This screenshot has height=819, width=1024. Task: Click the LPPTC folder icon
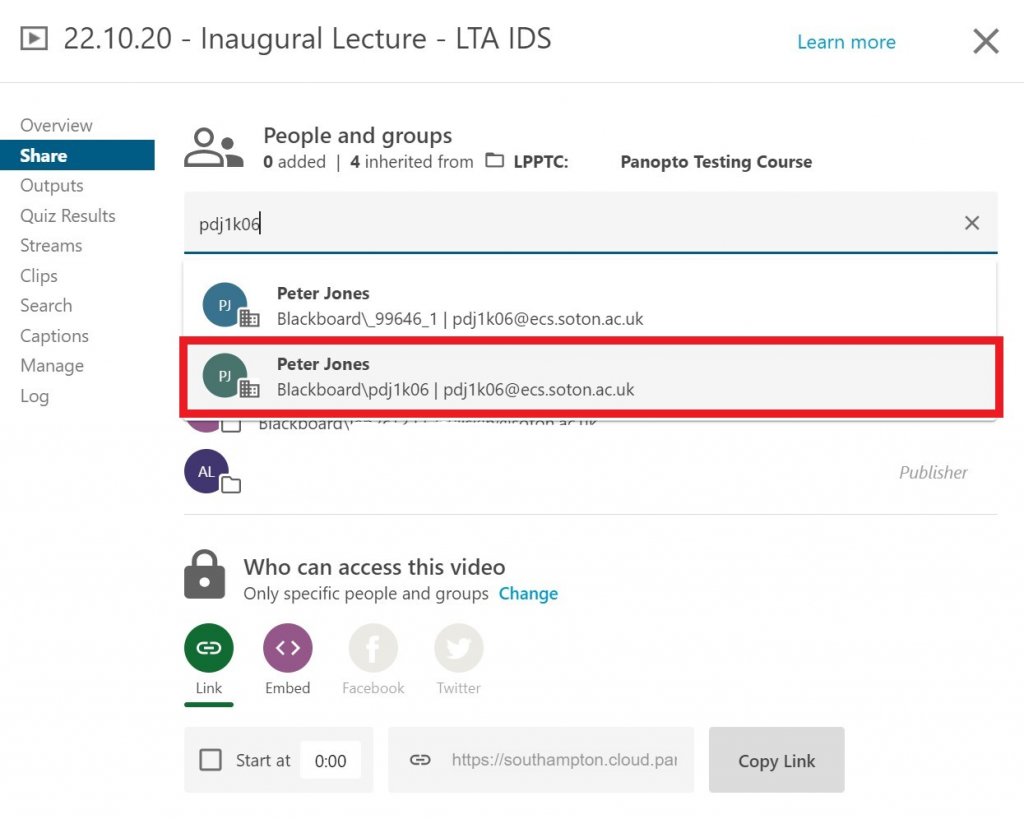point(495,162)
